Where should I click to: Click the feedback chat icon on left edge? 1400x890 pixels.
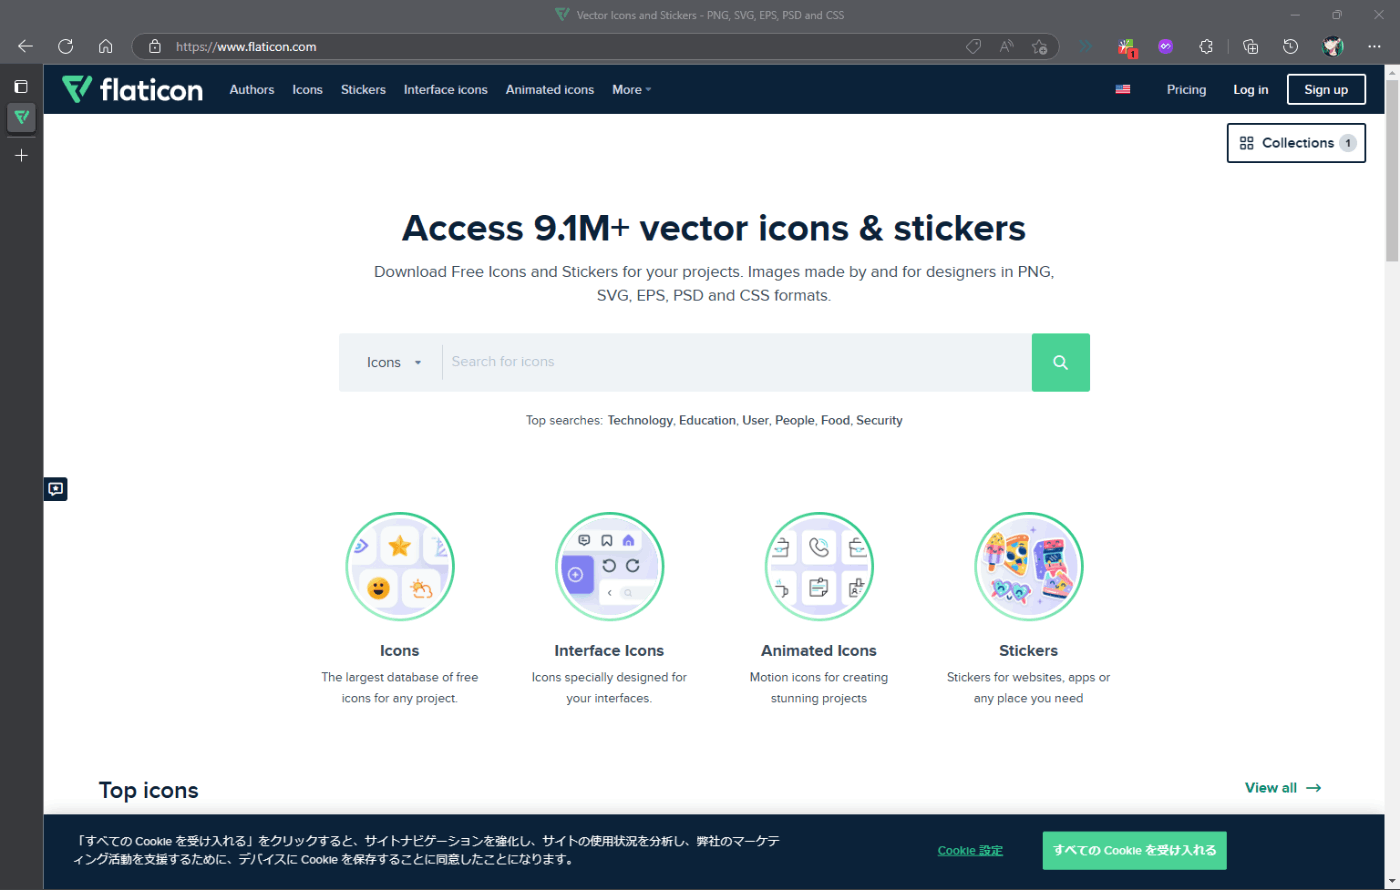pos(56,489)
